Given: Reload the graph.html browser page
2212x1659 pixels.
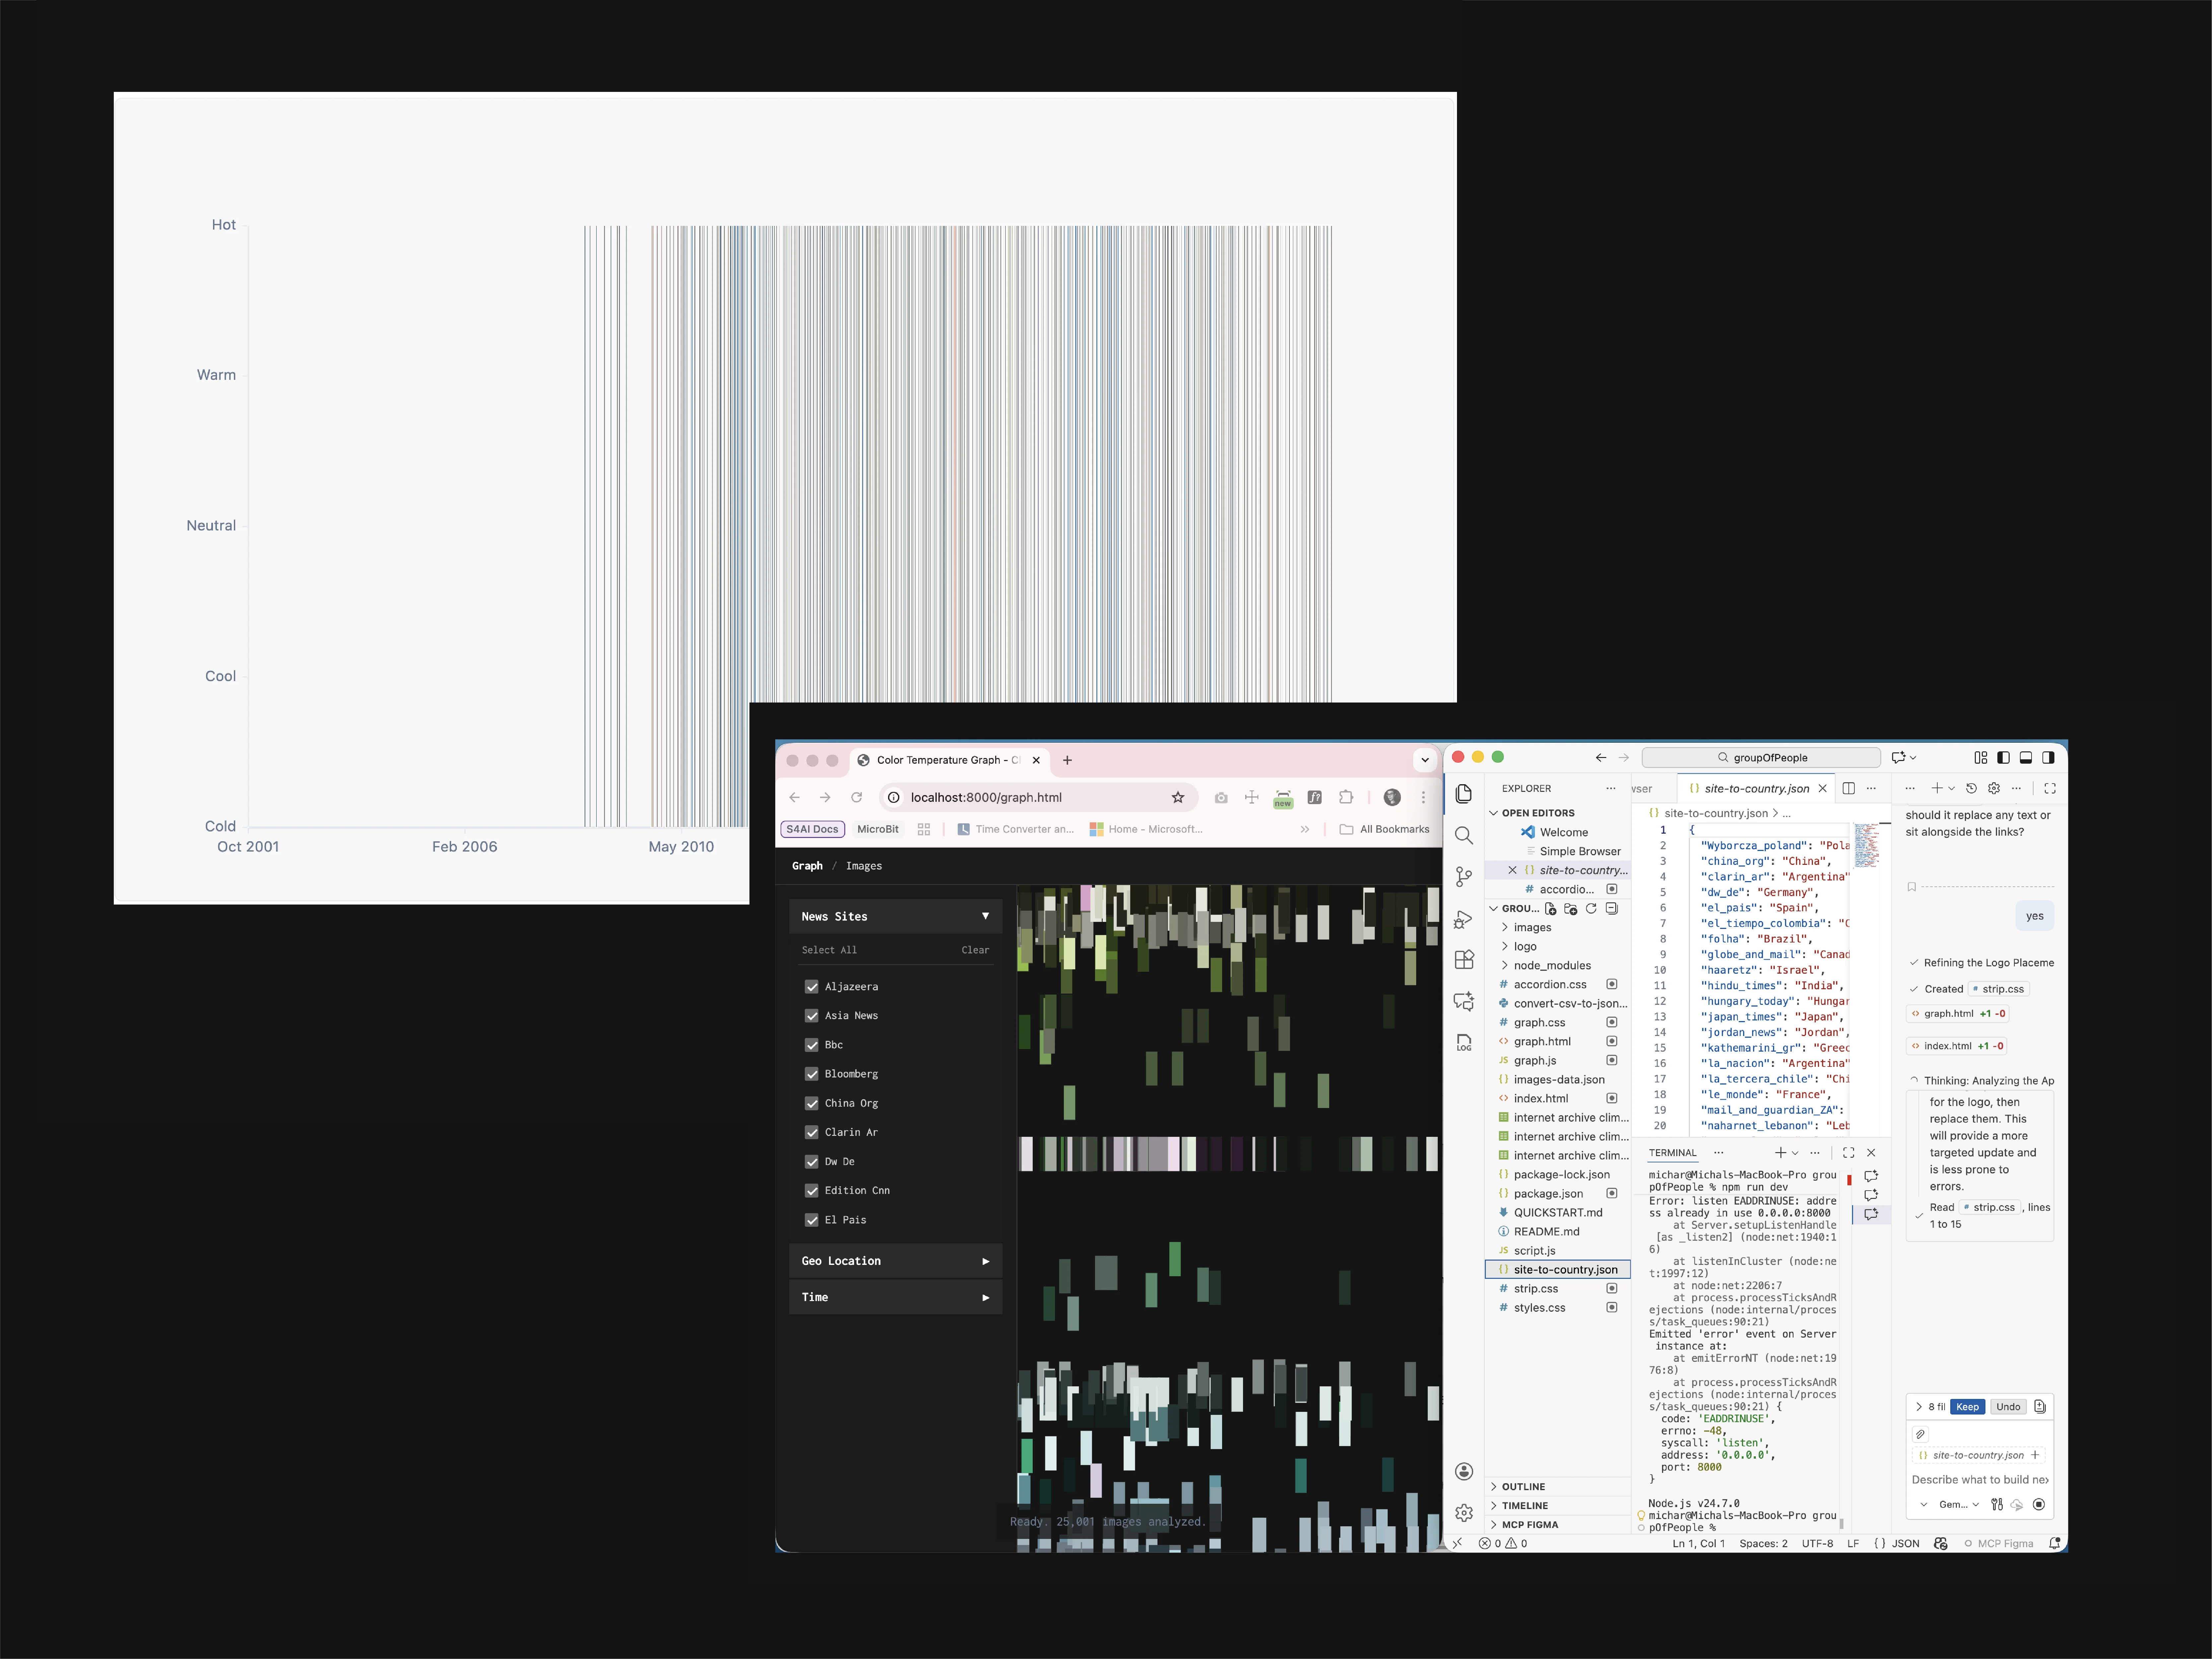Looking at the screenshot, I should [857, 797].
